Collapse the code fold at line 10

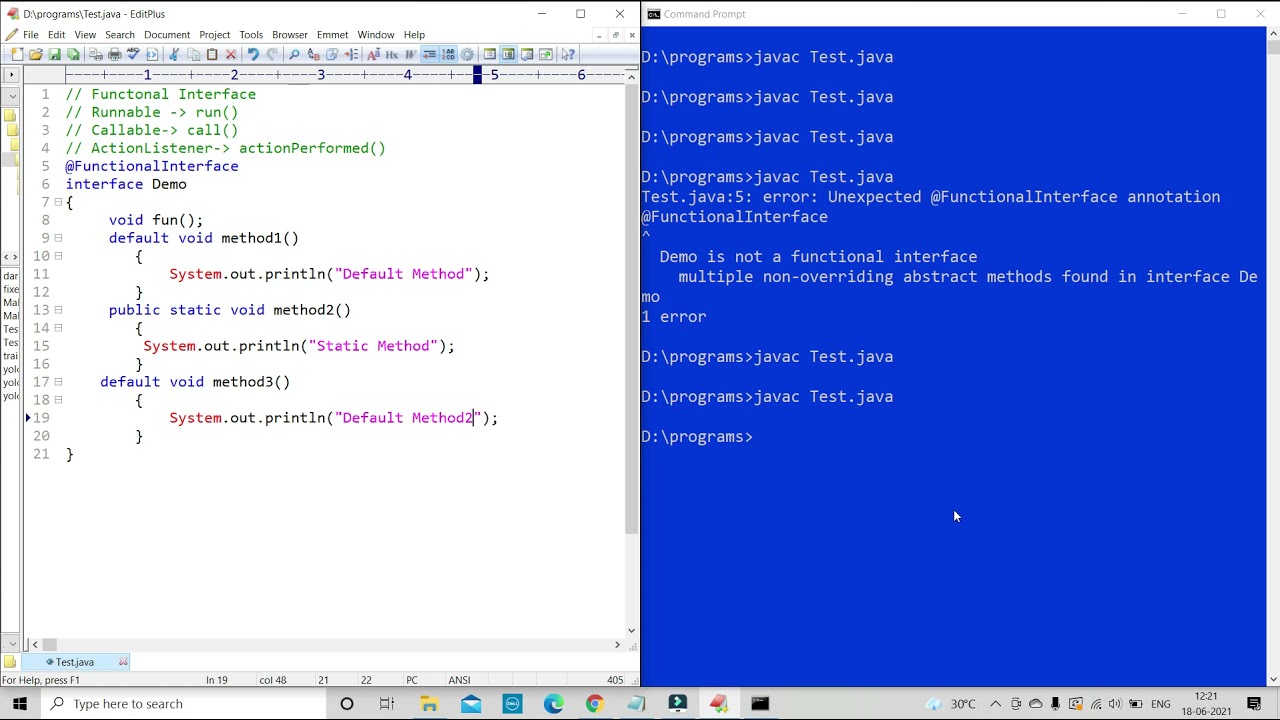[x=58, y=256]
